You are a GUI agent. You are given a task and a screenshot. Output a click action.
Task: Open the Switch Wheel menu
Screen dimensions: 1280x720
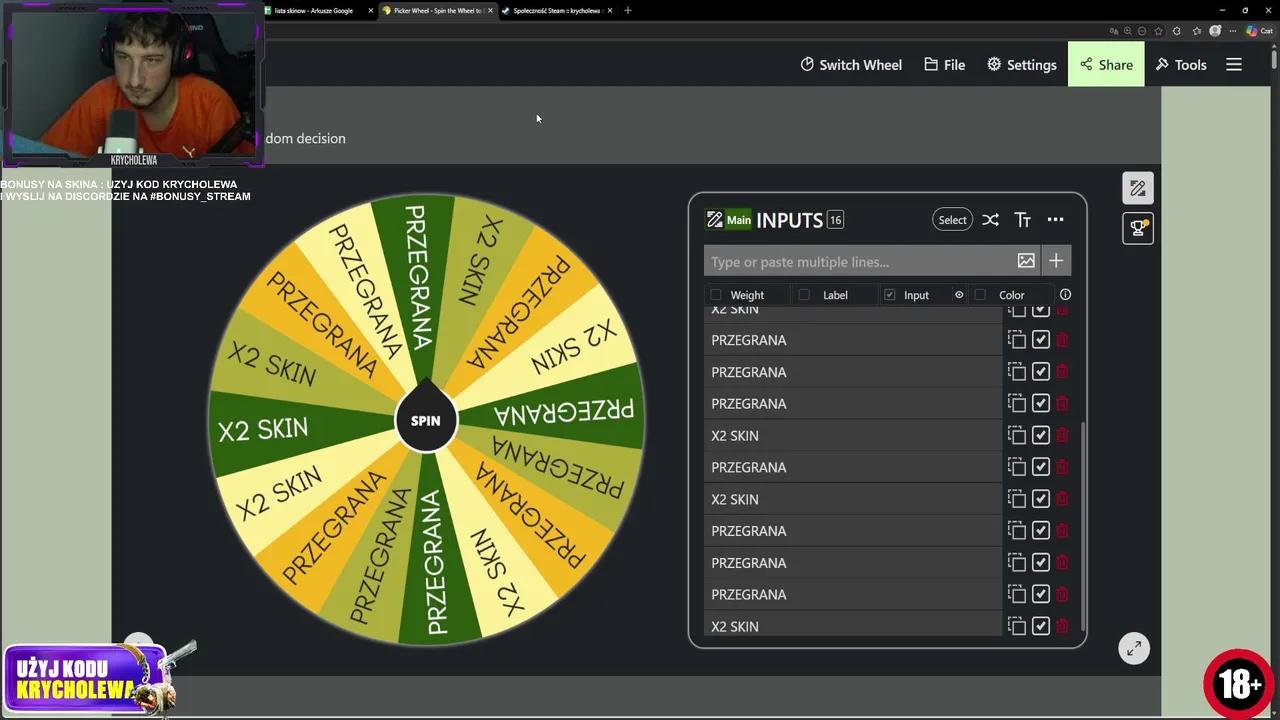[x=851, y=64]
